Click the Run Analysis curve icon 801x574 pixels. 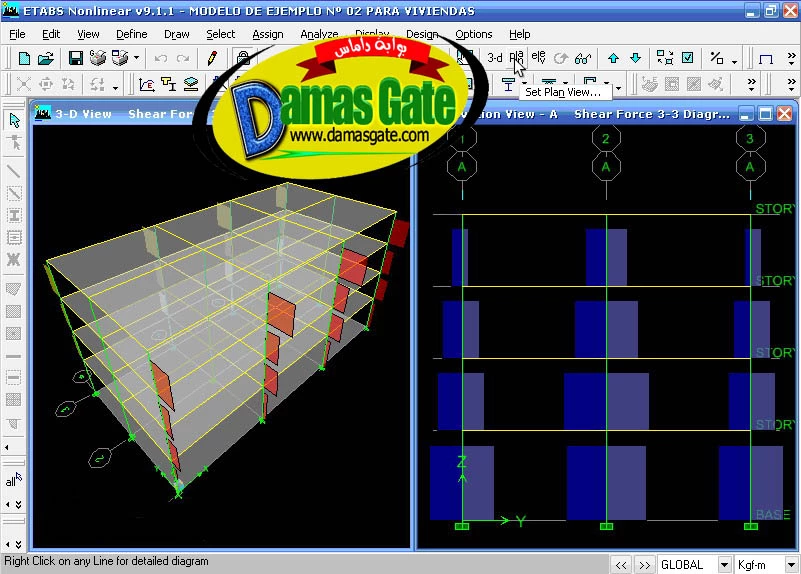(147, 84)
